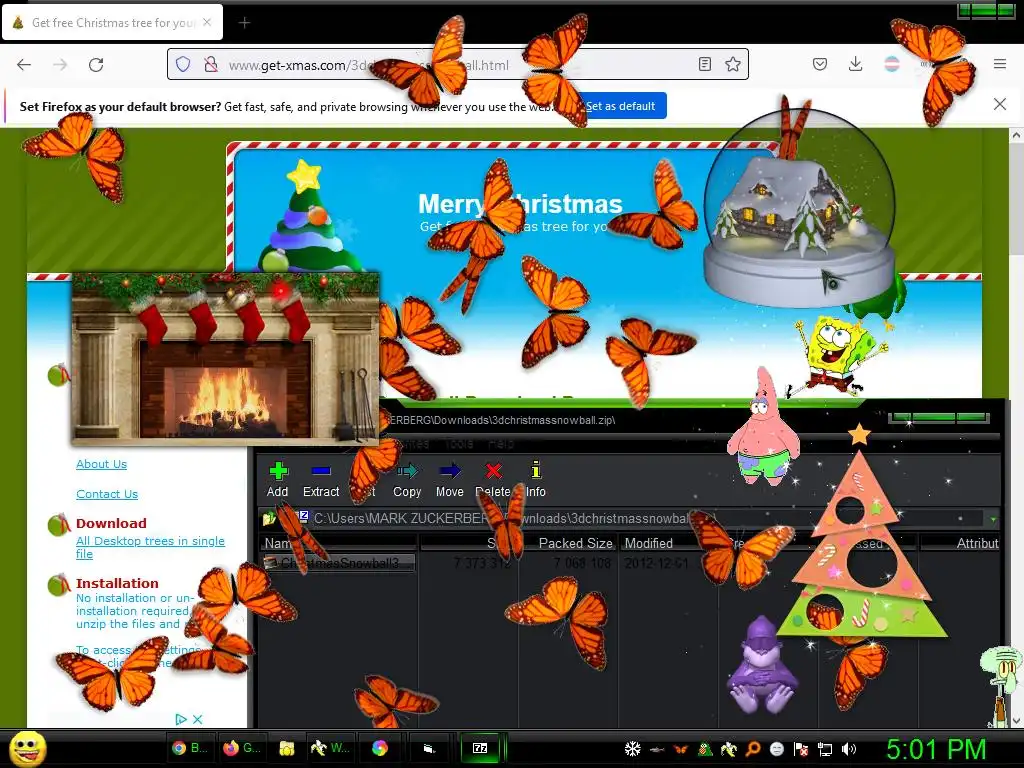Open a new Firefox tab
The image size is (1024, 768).
[x=244, y=23]
